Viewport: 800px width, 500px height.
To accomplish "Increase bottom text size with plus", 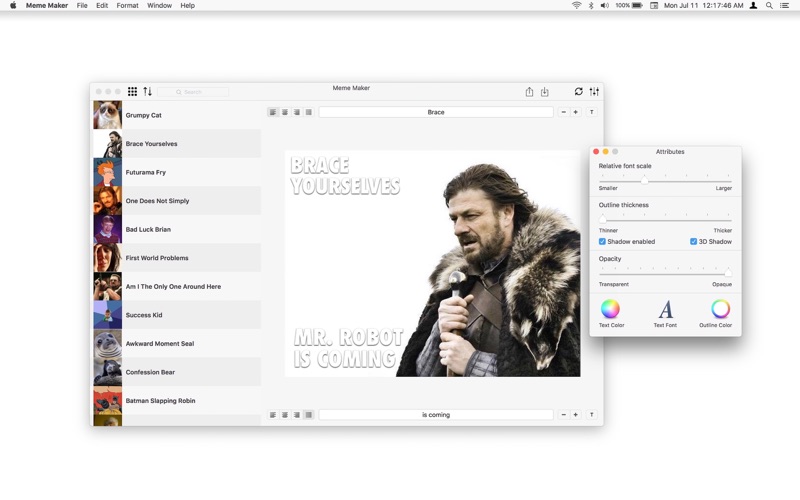I will tap(576, 415).
